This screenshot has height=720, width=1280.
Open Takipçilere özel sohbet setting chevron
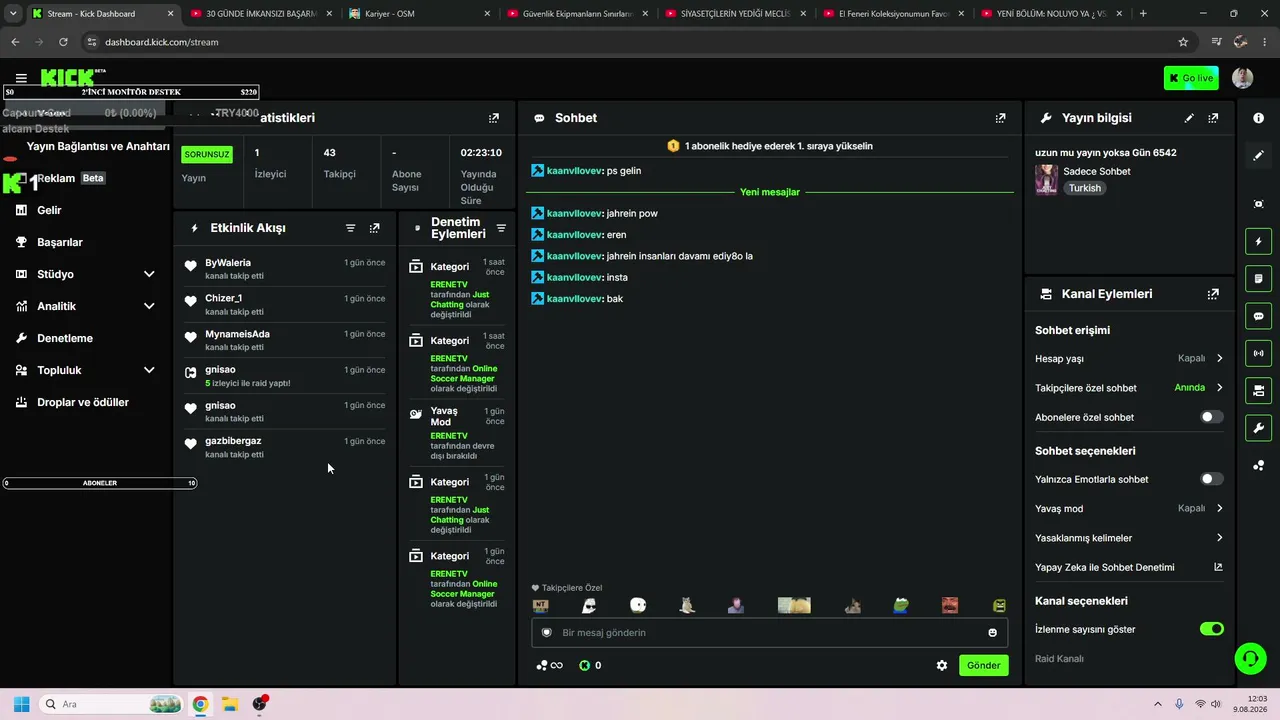(x=1220, y=388)
